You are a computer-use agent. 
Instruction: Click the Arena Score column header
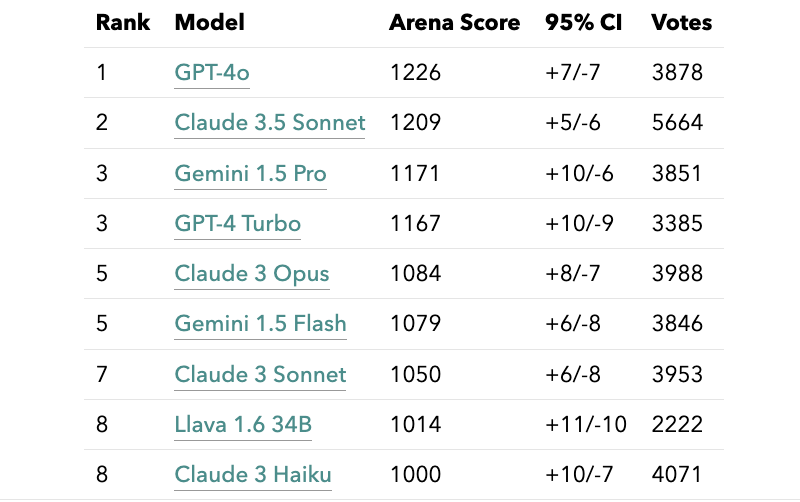click(454, 22)
